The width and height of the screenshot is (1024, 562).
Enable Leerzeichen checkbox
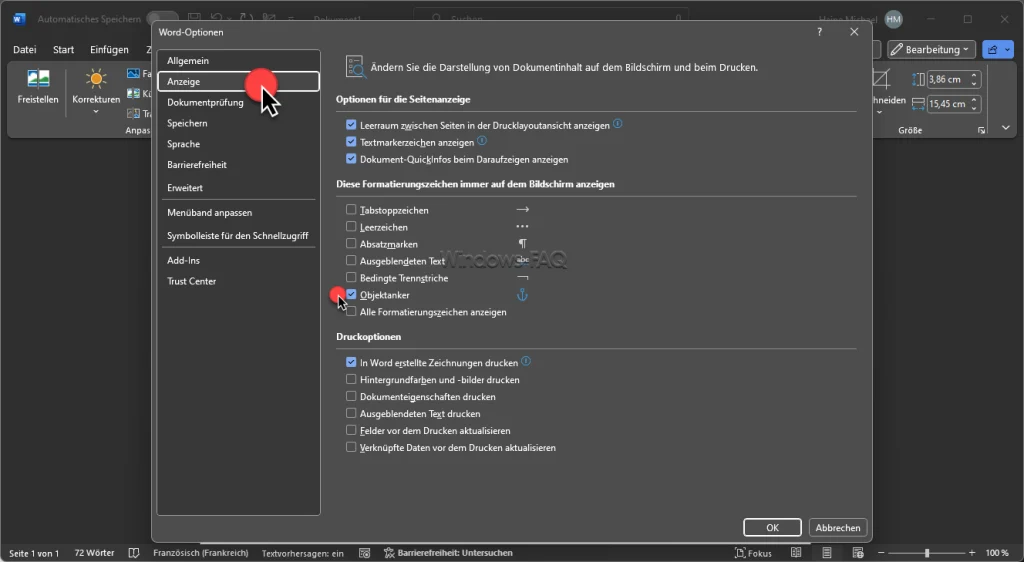[351, 226]
